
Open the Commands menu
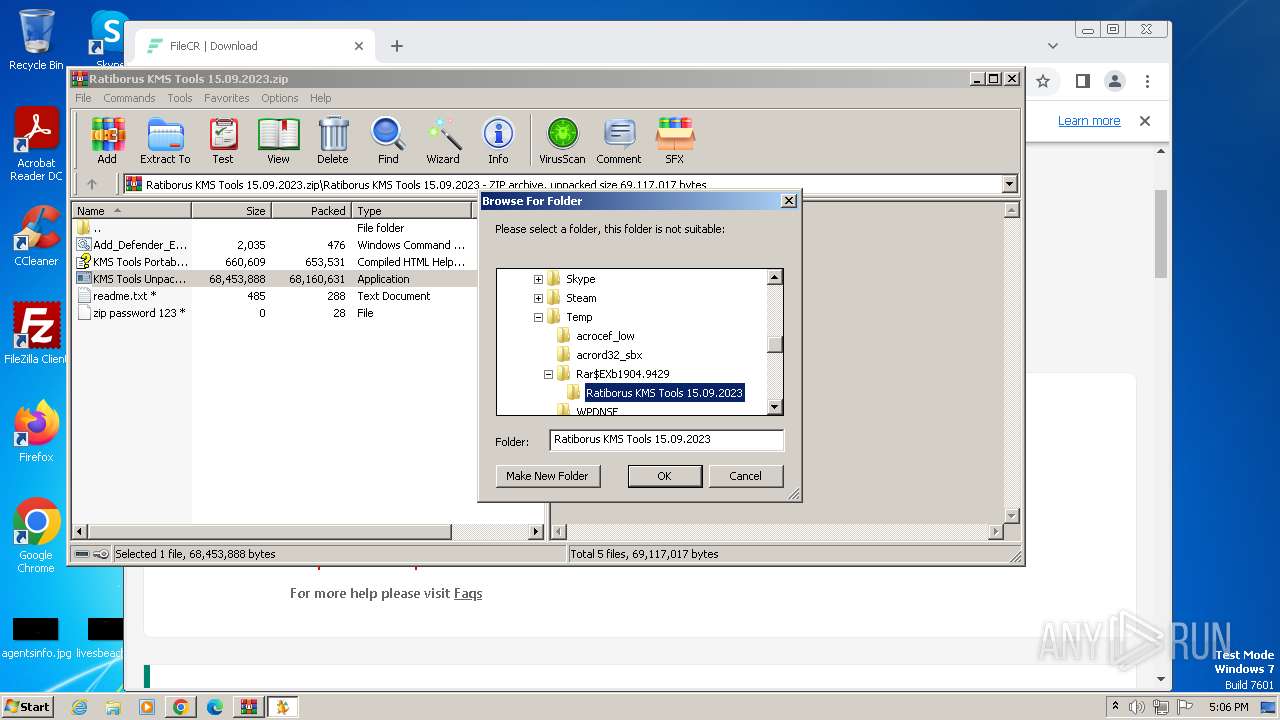(129, 98)
